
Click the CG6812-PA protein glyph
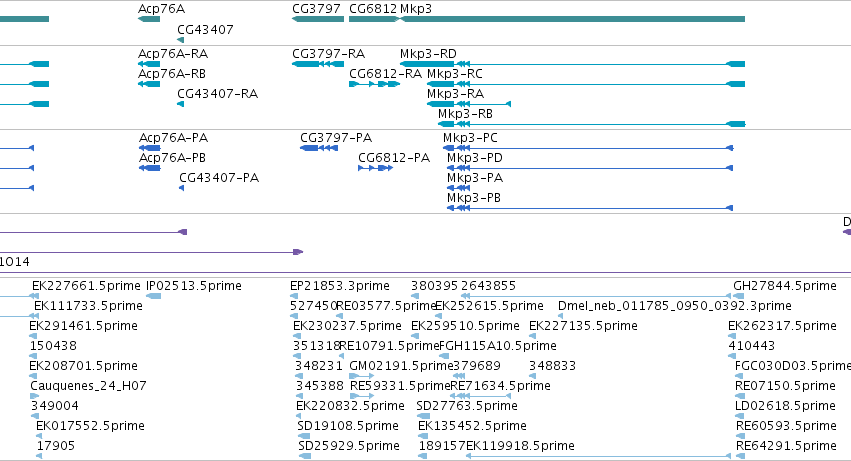(x=376, y=168)
